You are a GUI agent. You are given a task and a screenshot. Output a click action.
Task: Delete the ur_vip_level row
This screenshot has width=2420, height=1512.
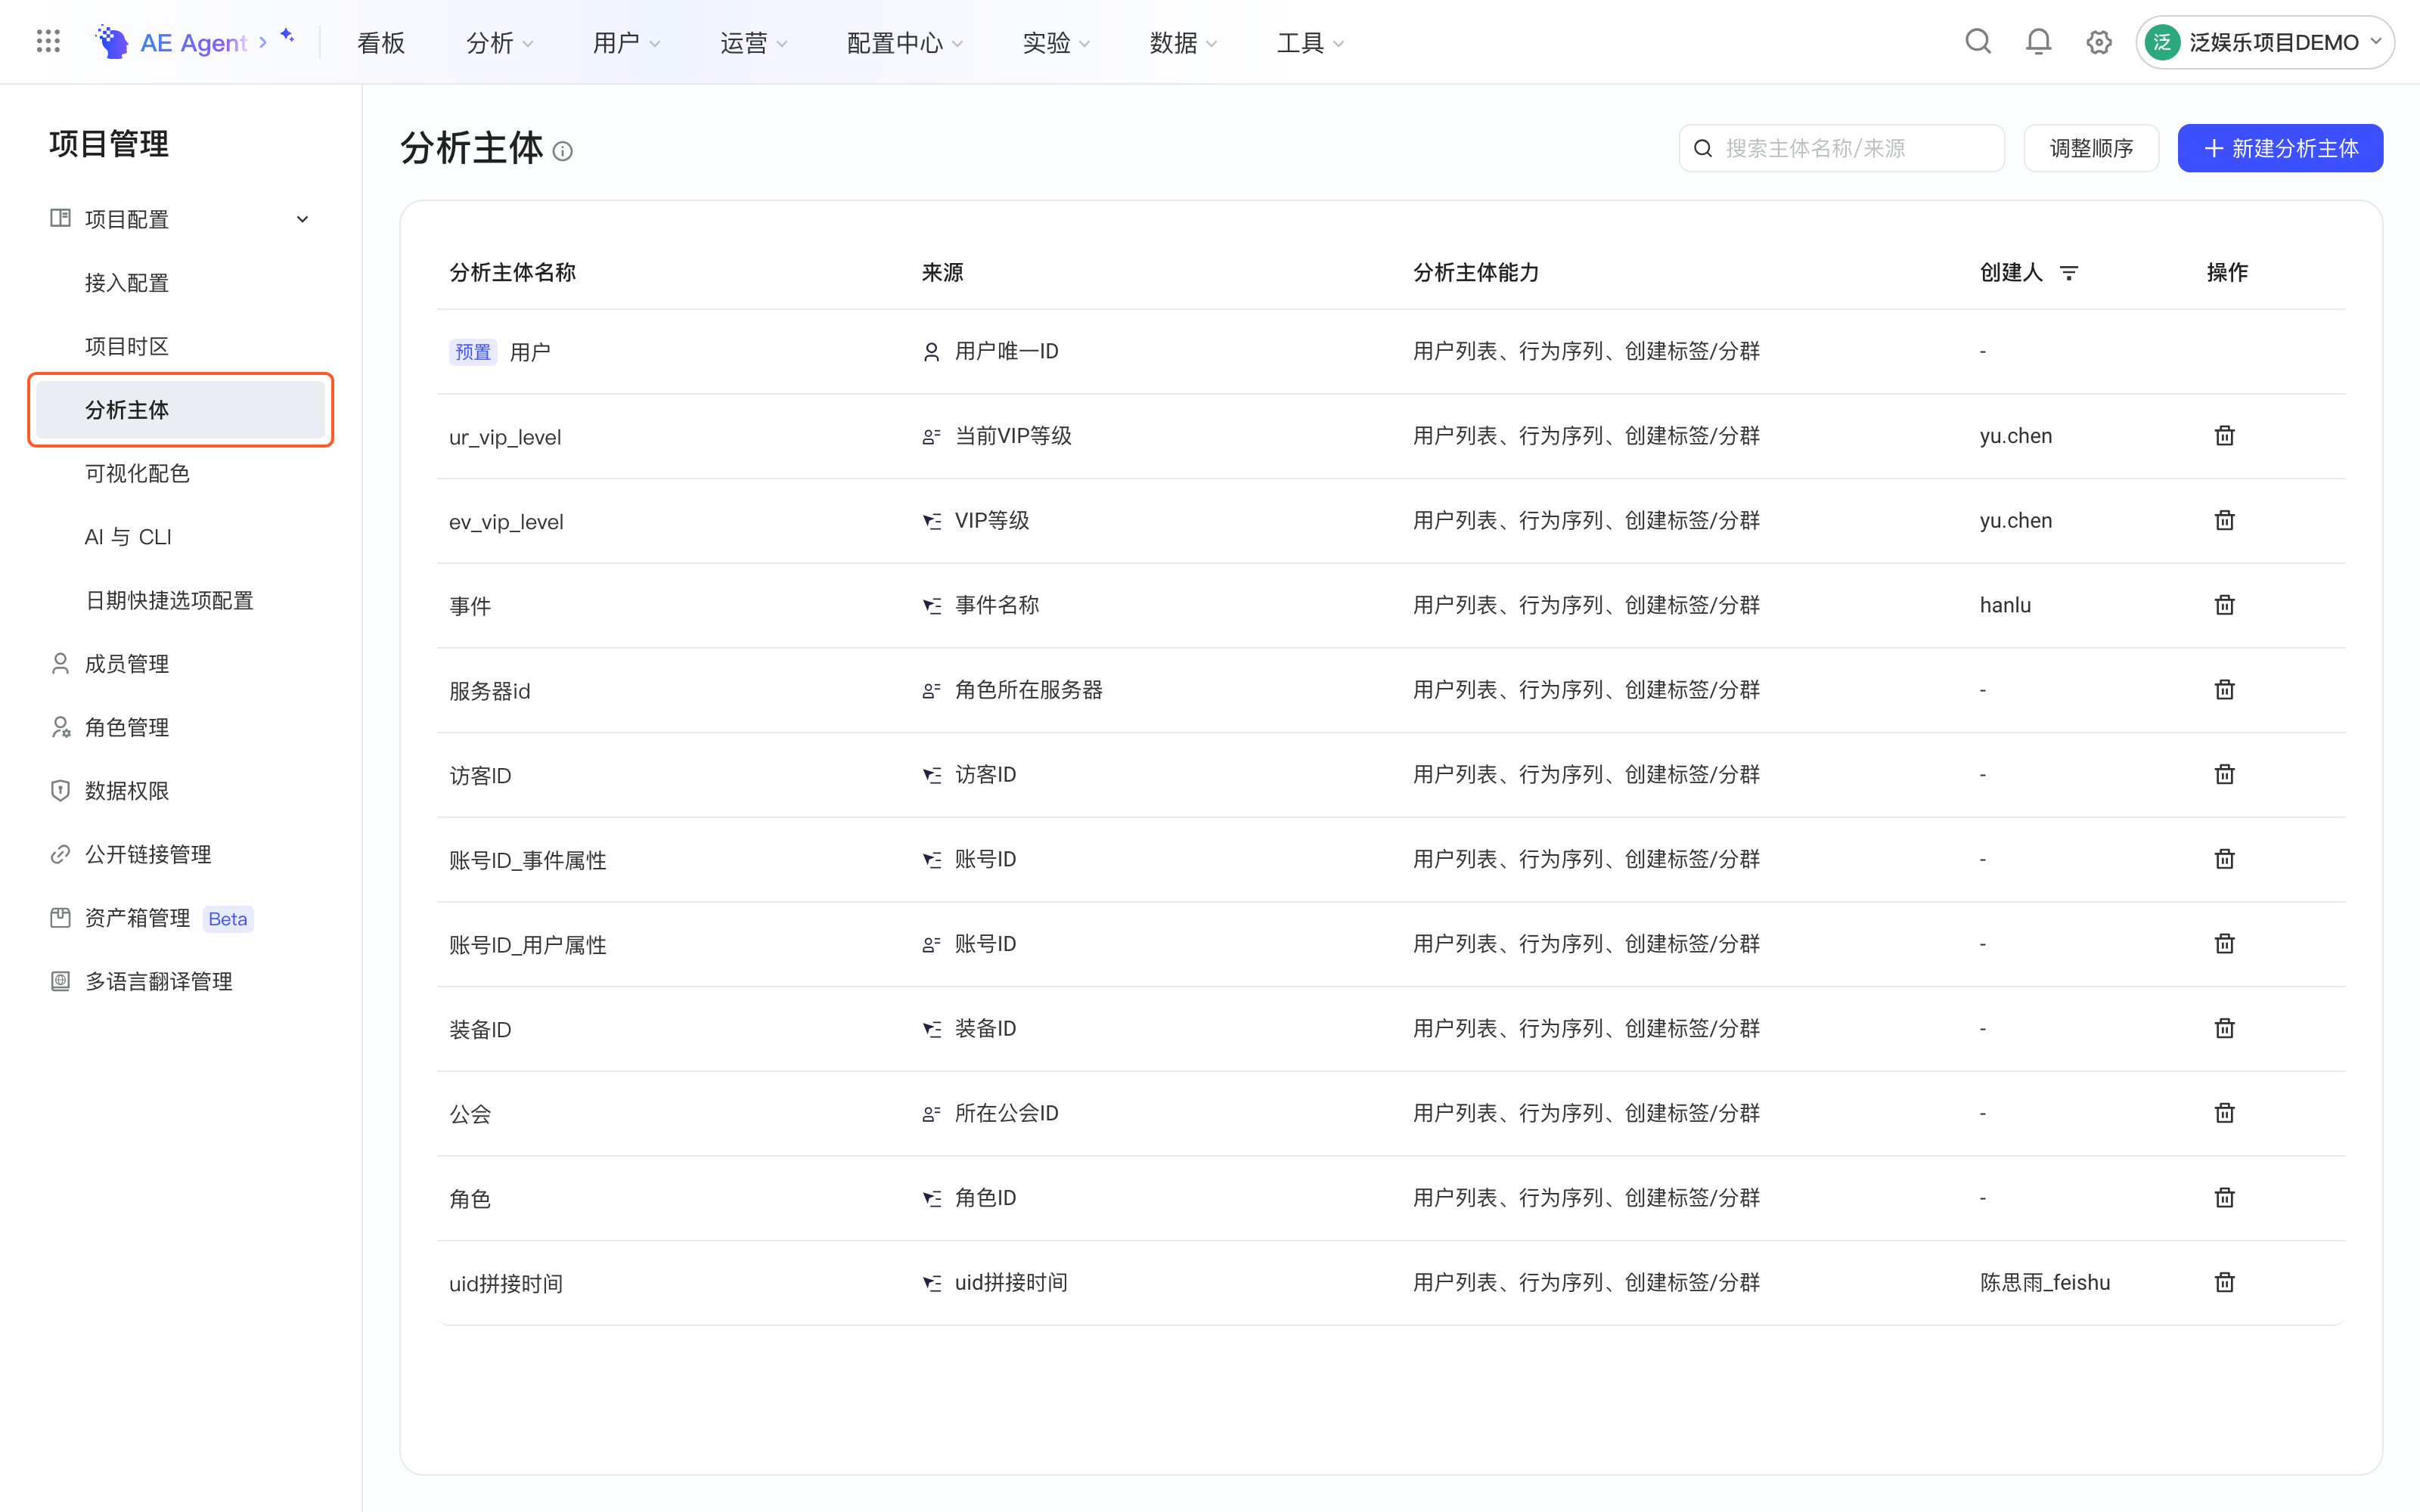(2224, 436)
